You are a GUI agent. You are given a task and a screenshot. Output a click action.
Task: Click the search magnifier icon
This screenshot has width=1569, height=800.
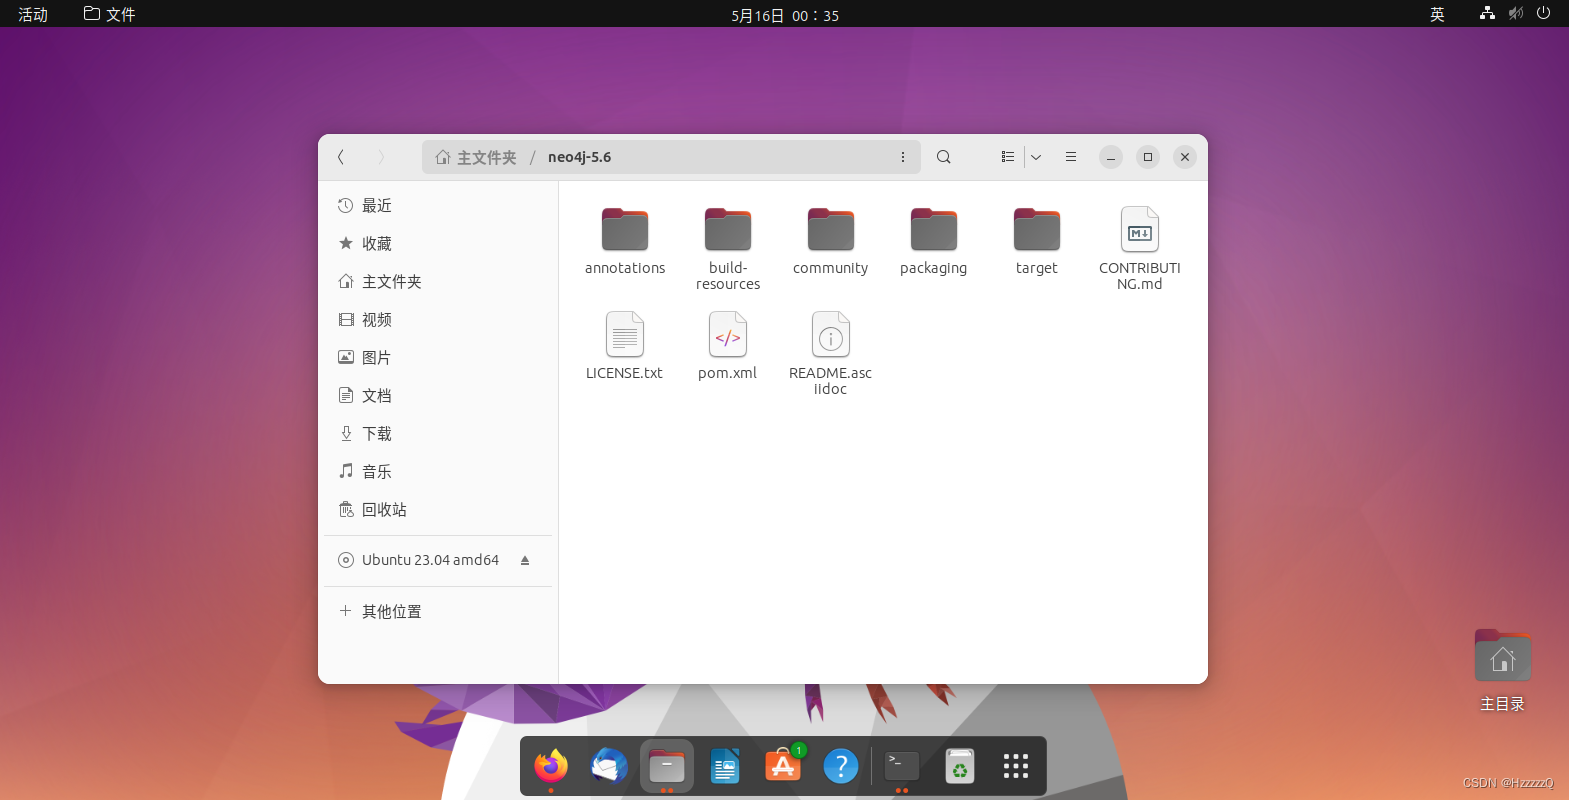[943, 157]
